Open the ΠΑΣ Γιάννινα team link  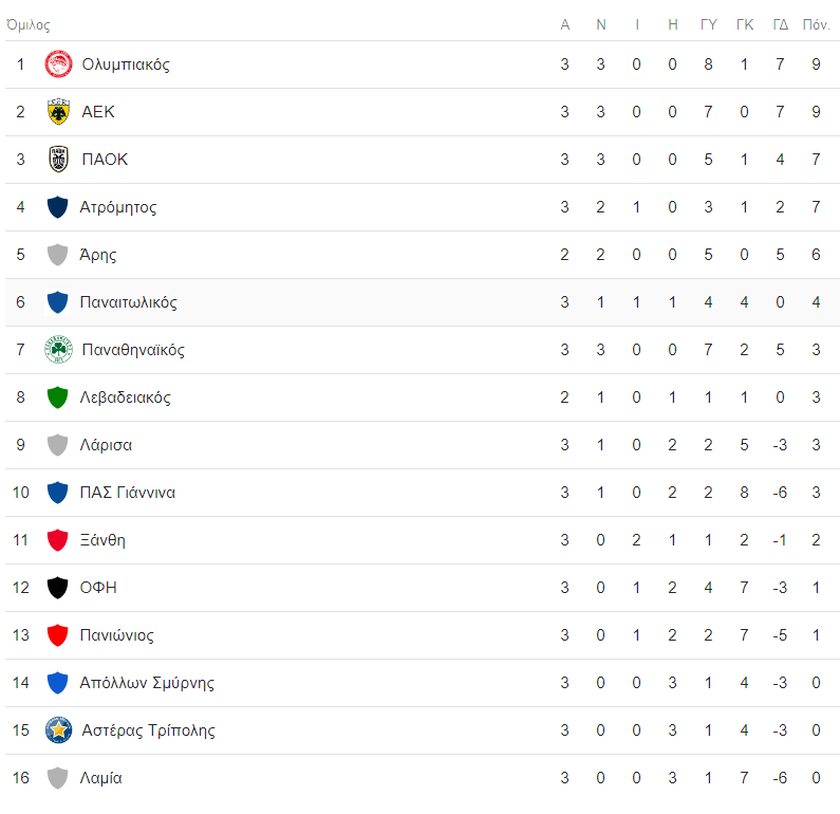point(128,492)
